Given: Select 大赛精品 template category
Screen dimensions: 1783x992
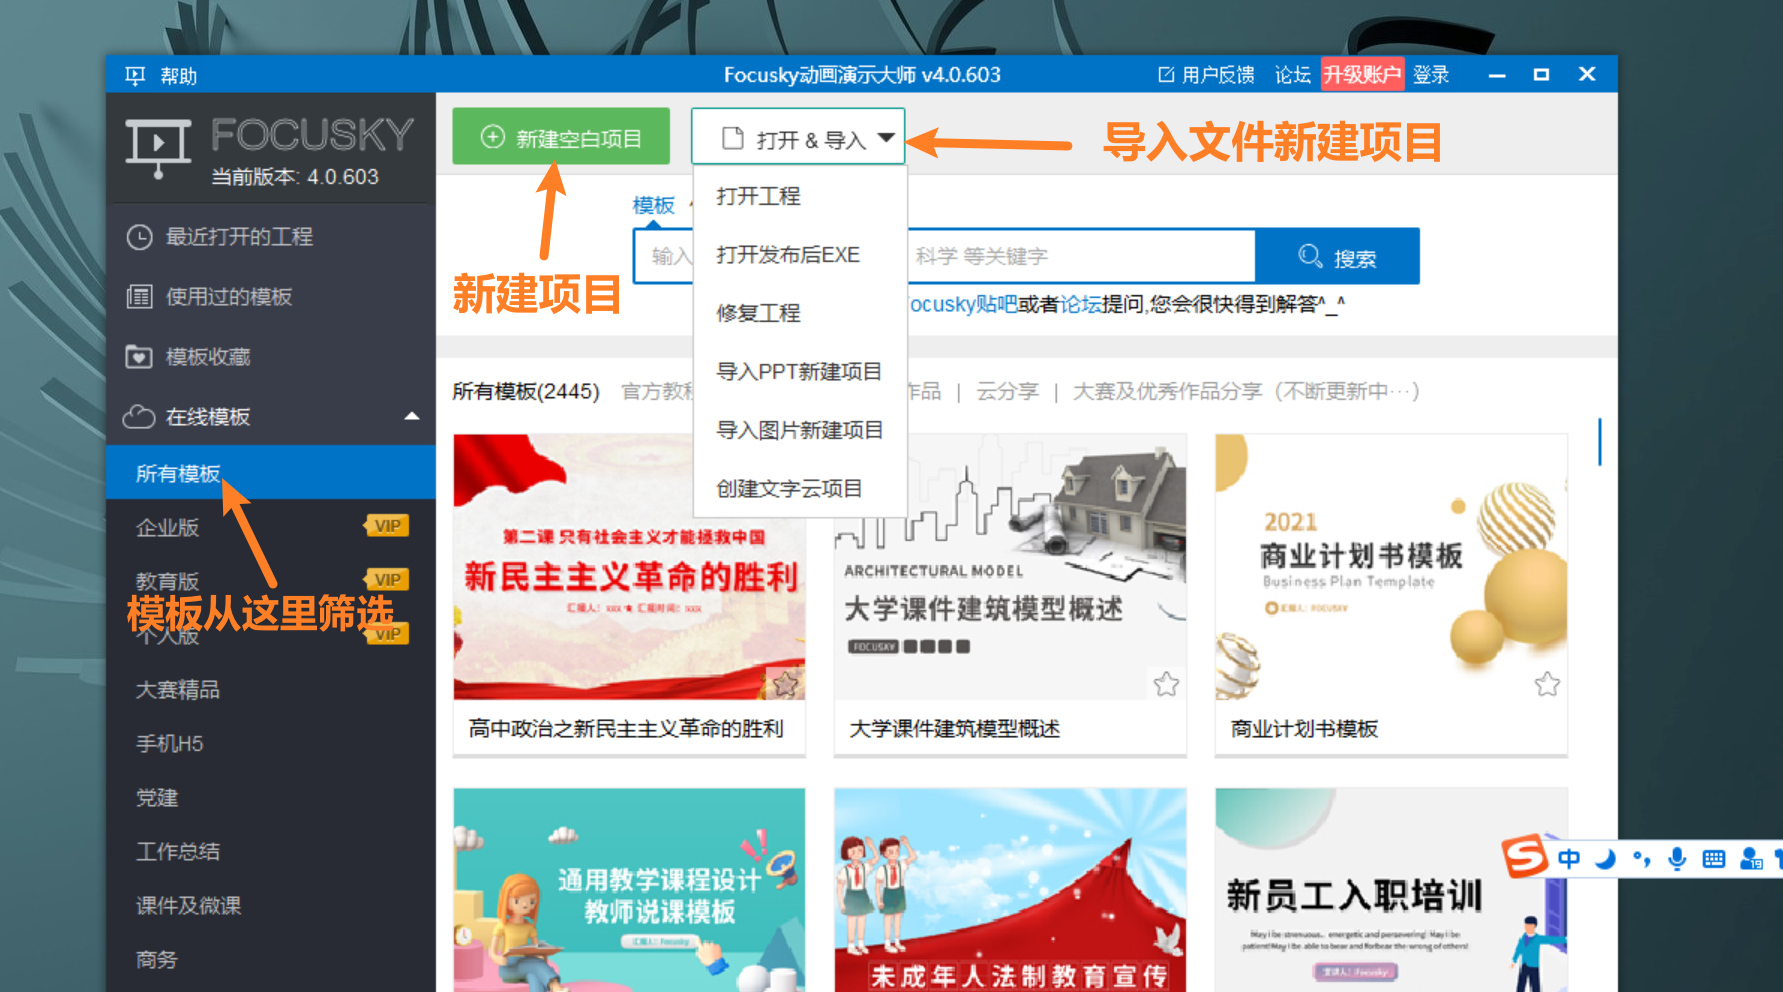Looking at the screenshot, I should [178, 689].
